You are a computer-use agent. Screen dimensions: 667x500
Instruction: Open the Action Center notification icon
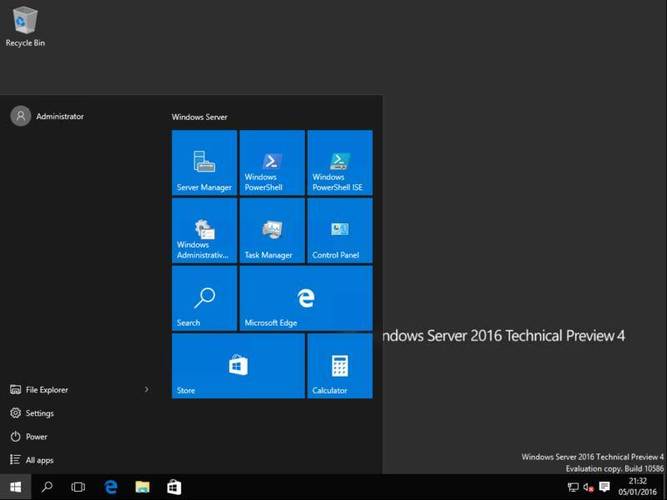click(604, 487)
